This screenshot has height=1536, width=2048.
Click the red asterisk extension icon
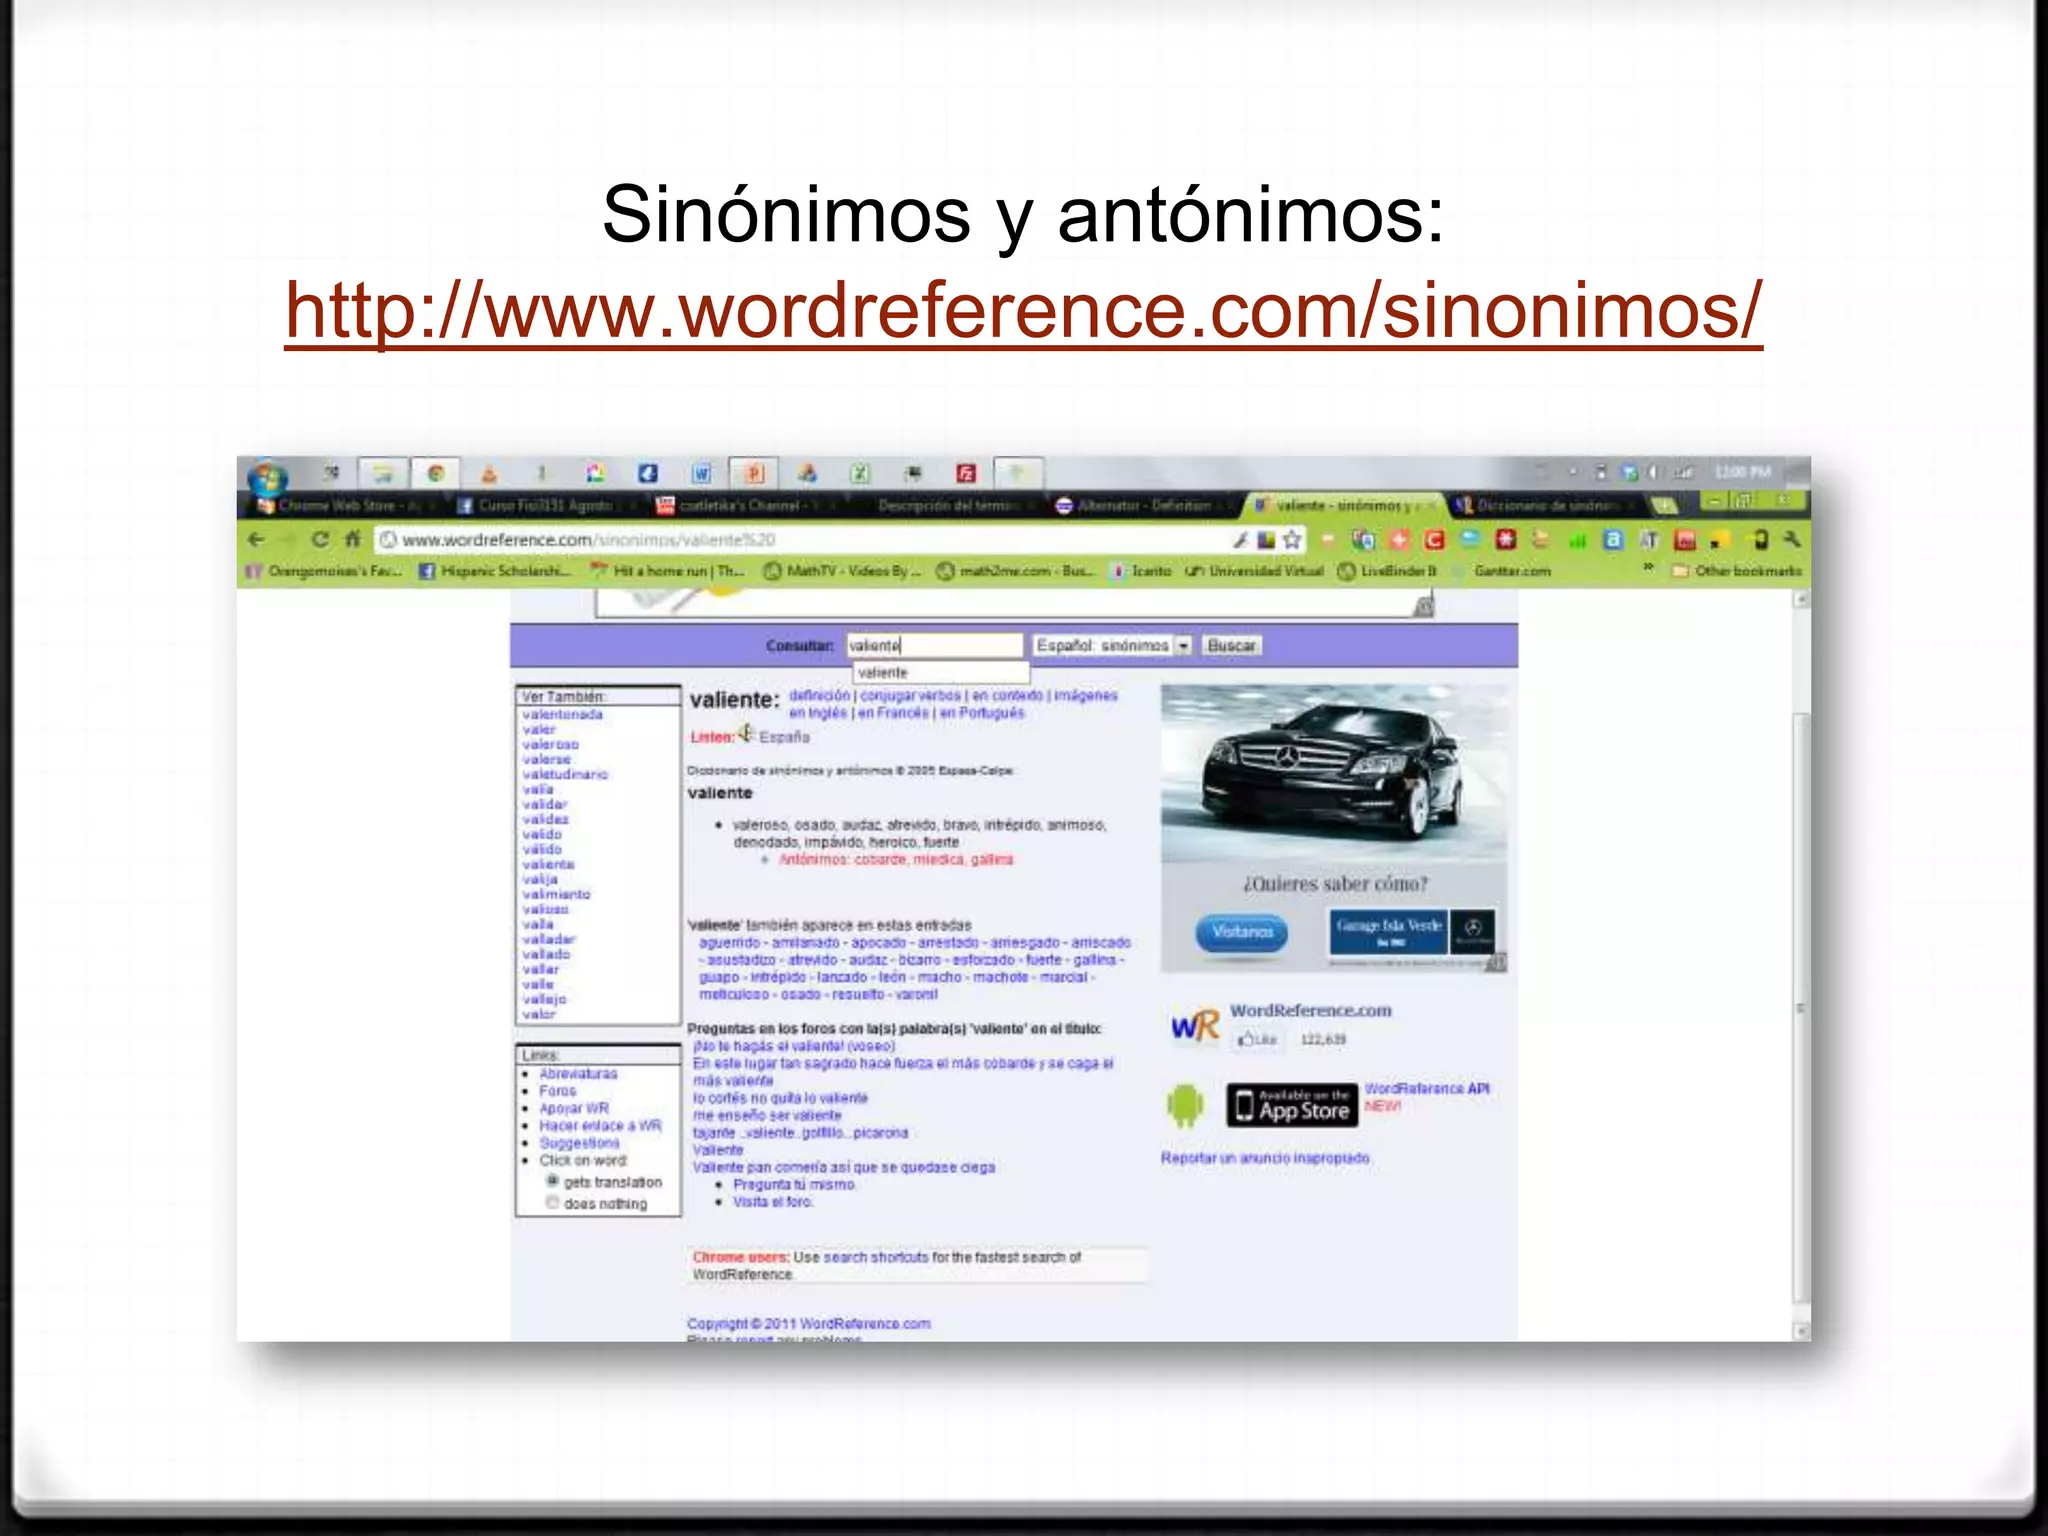coord(1505,540)
